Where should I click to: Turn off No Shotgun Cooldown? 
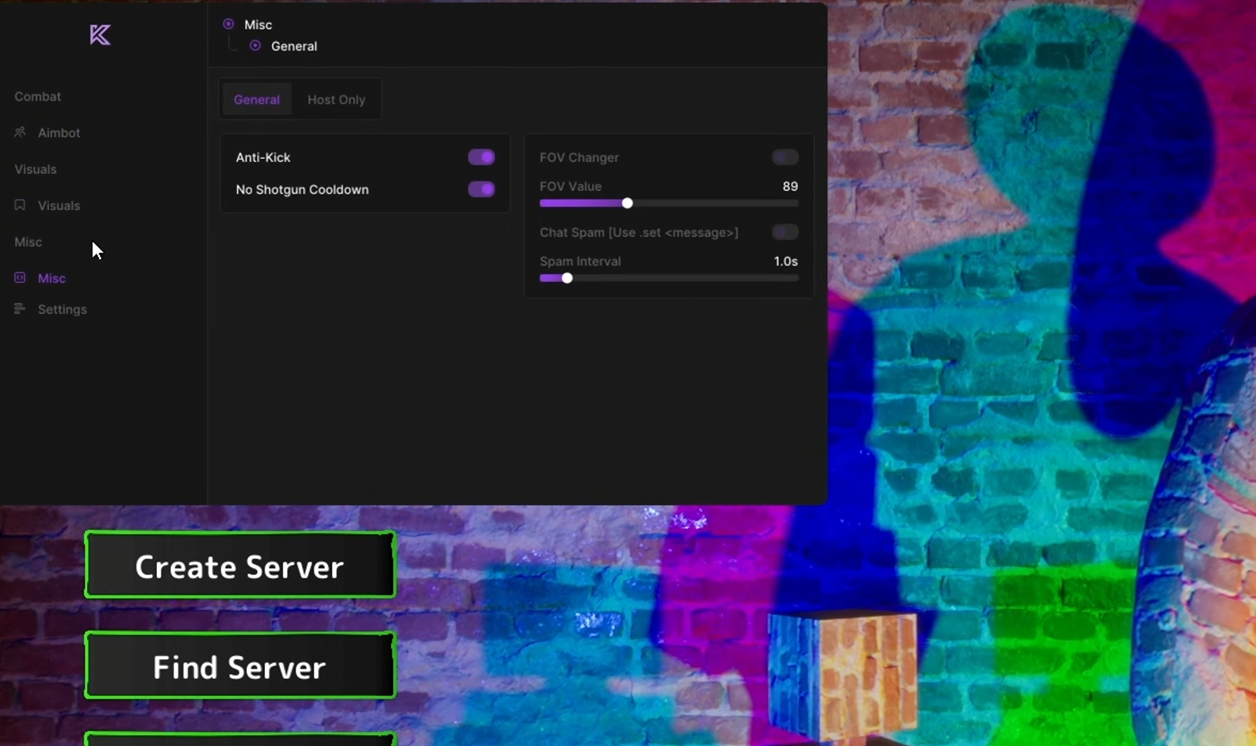(481, 189)
